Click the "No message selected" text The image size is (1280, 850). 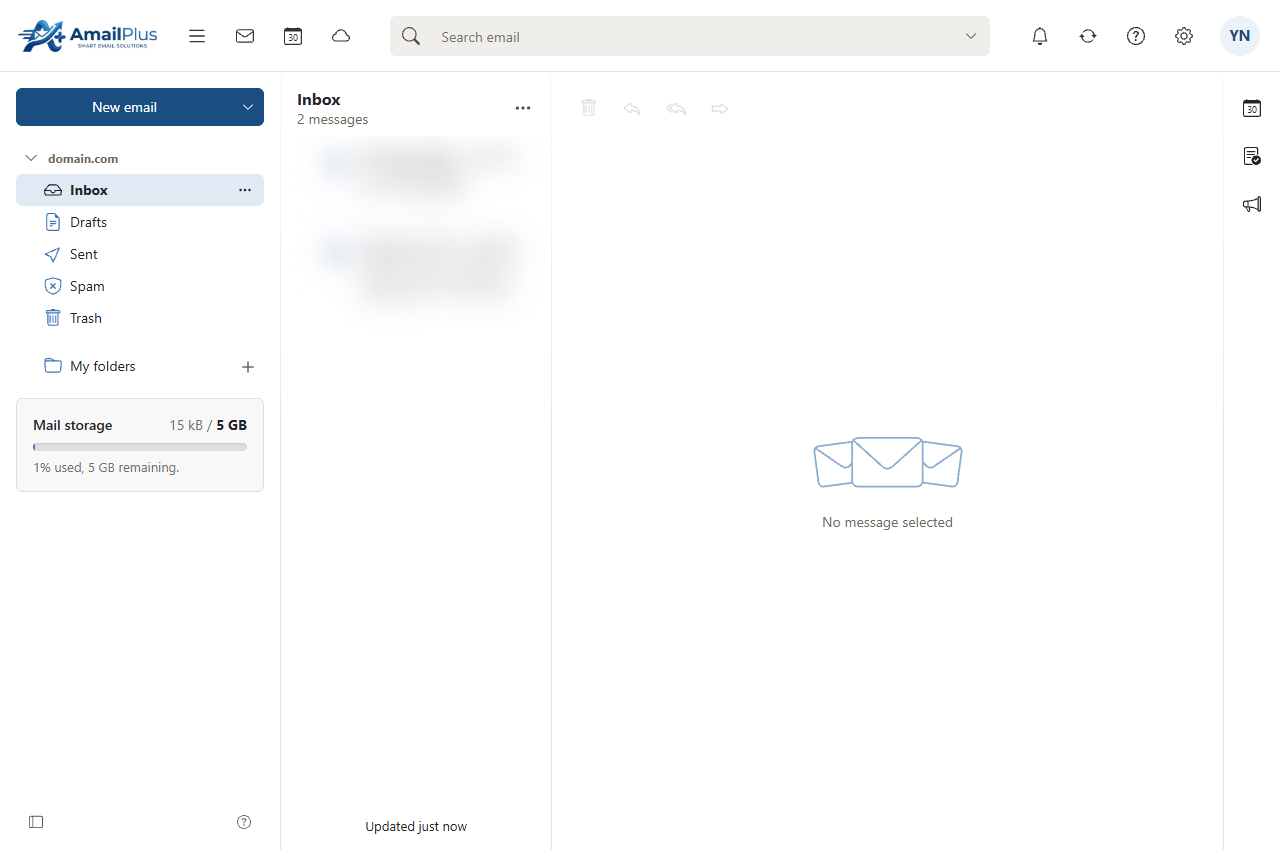pyautogui.click(x=887, y=522)
